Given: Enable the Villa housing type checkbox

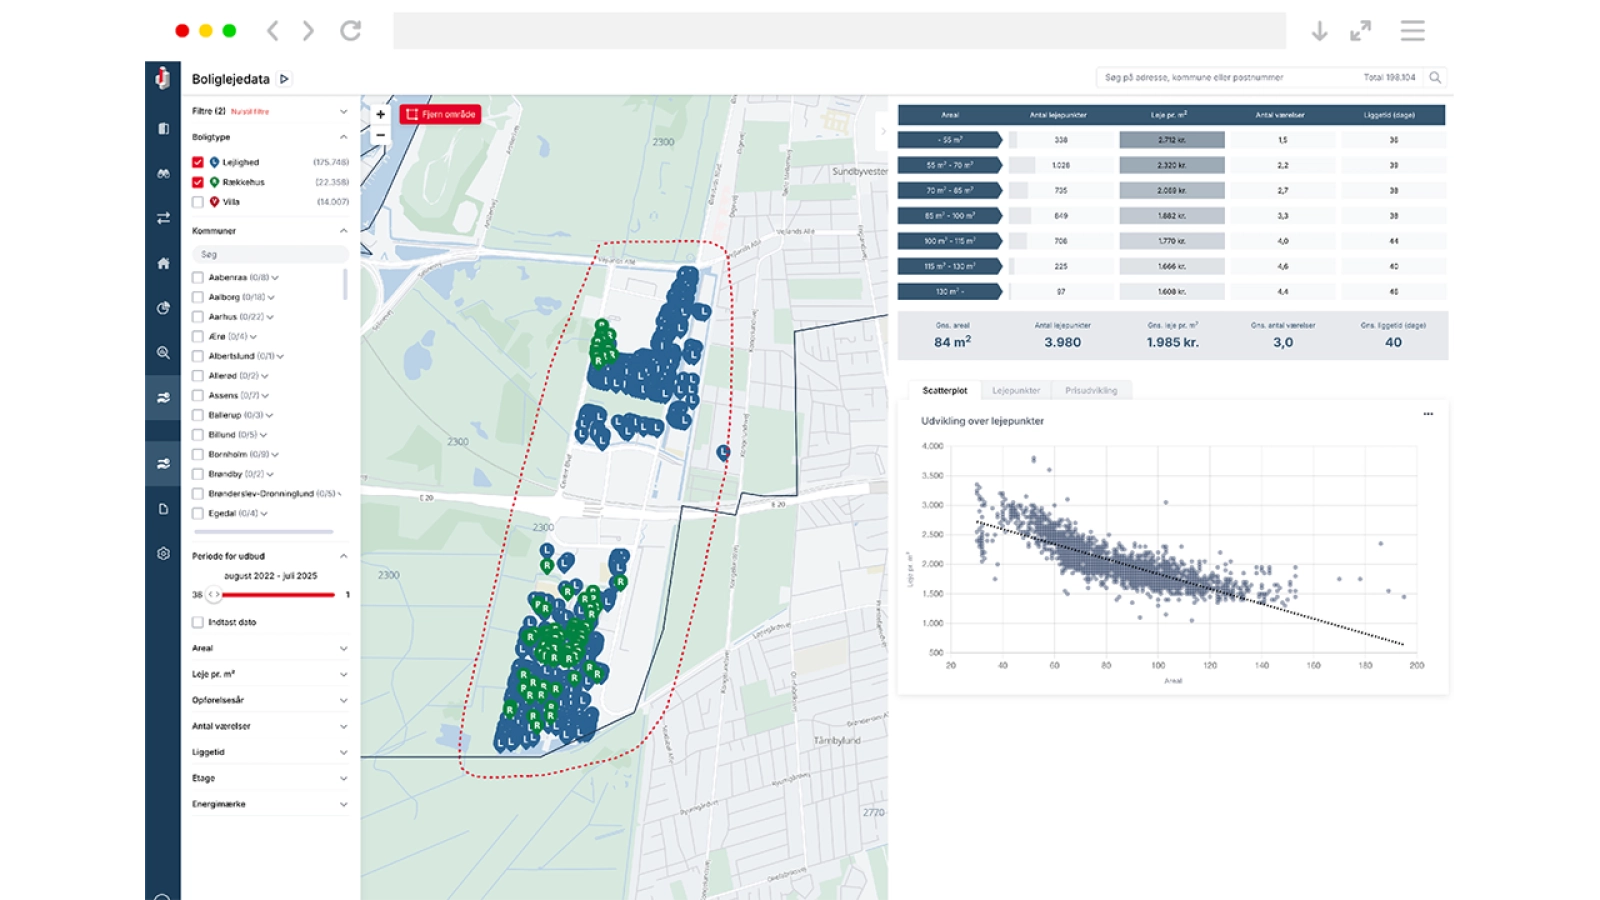Looking at the screenshot, I should 198,202.
